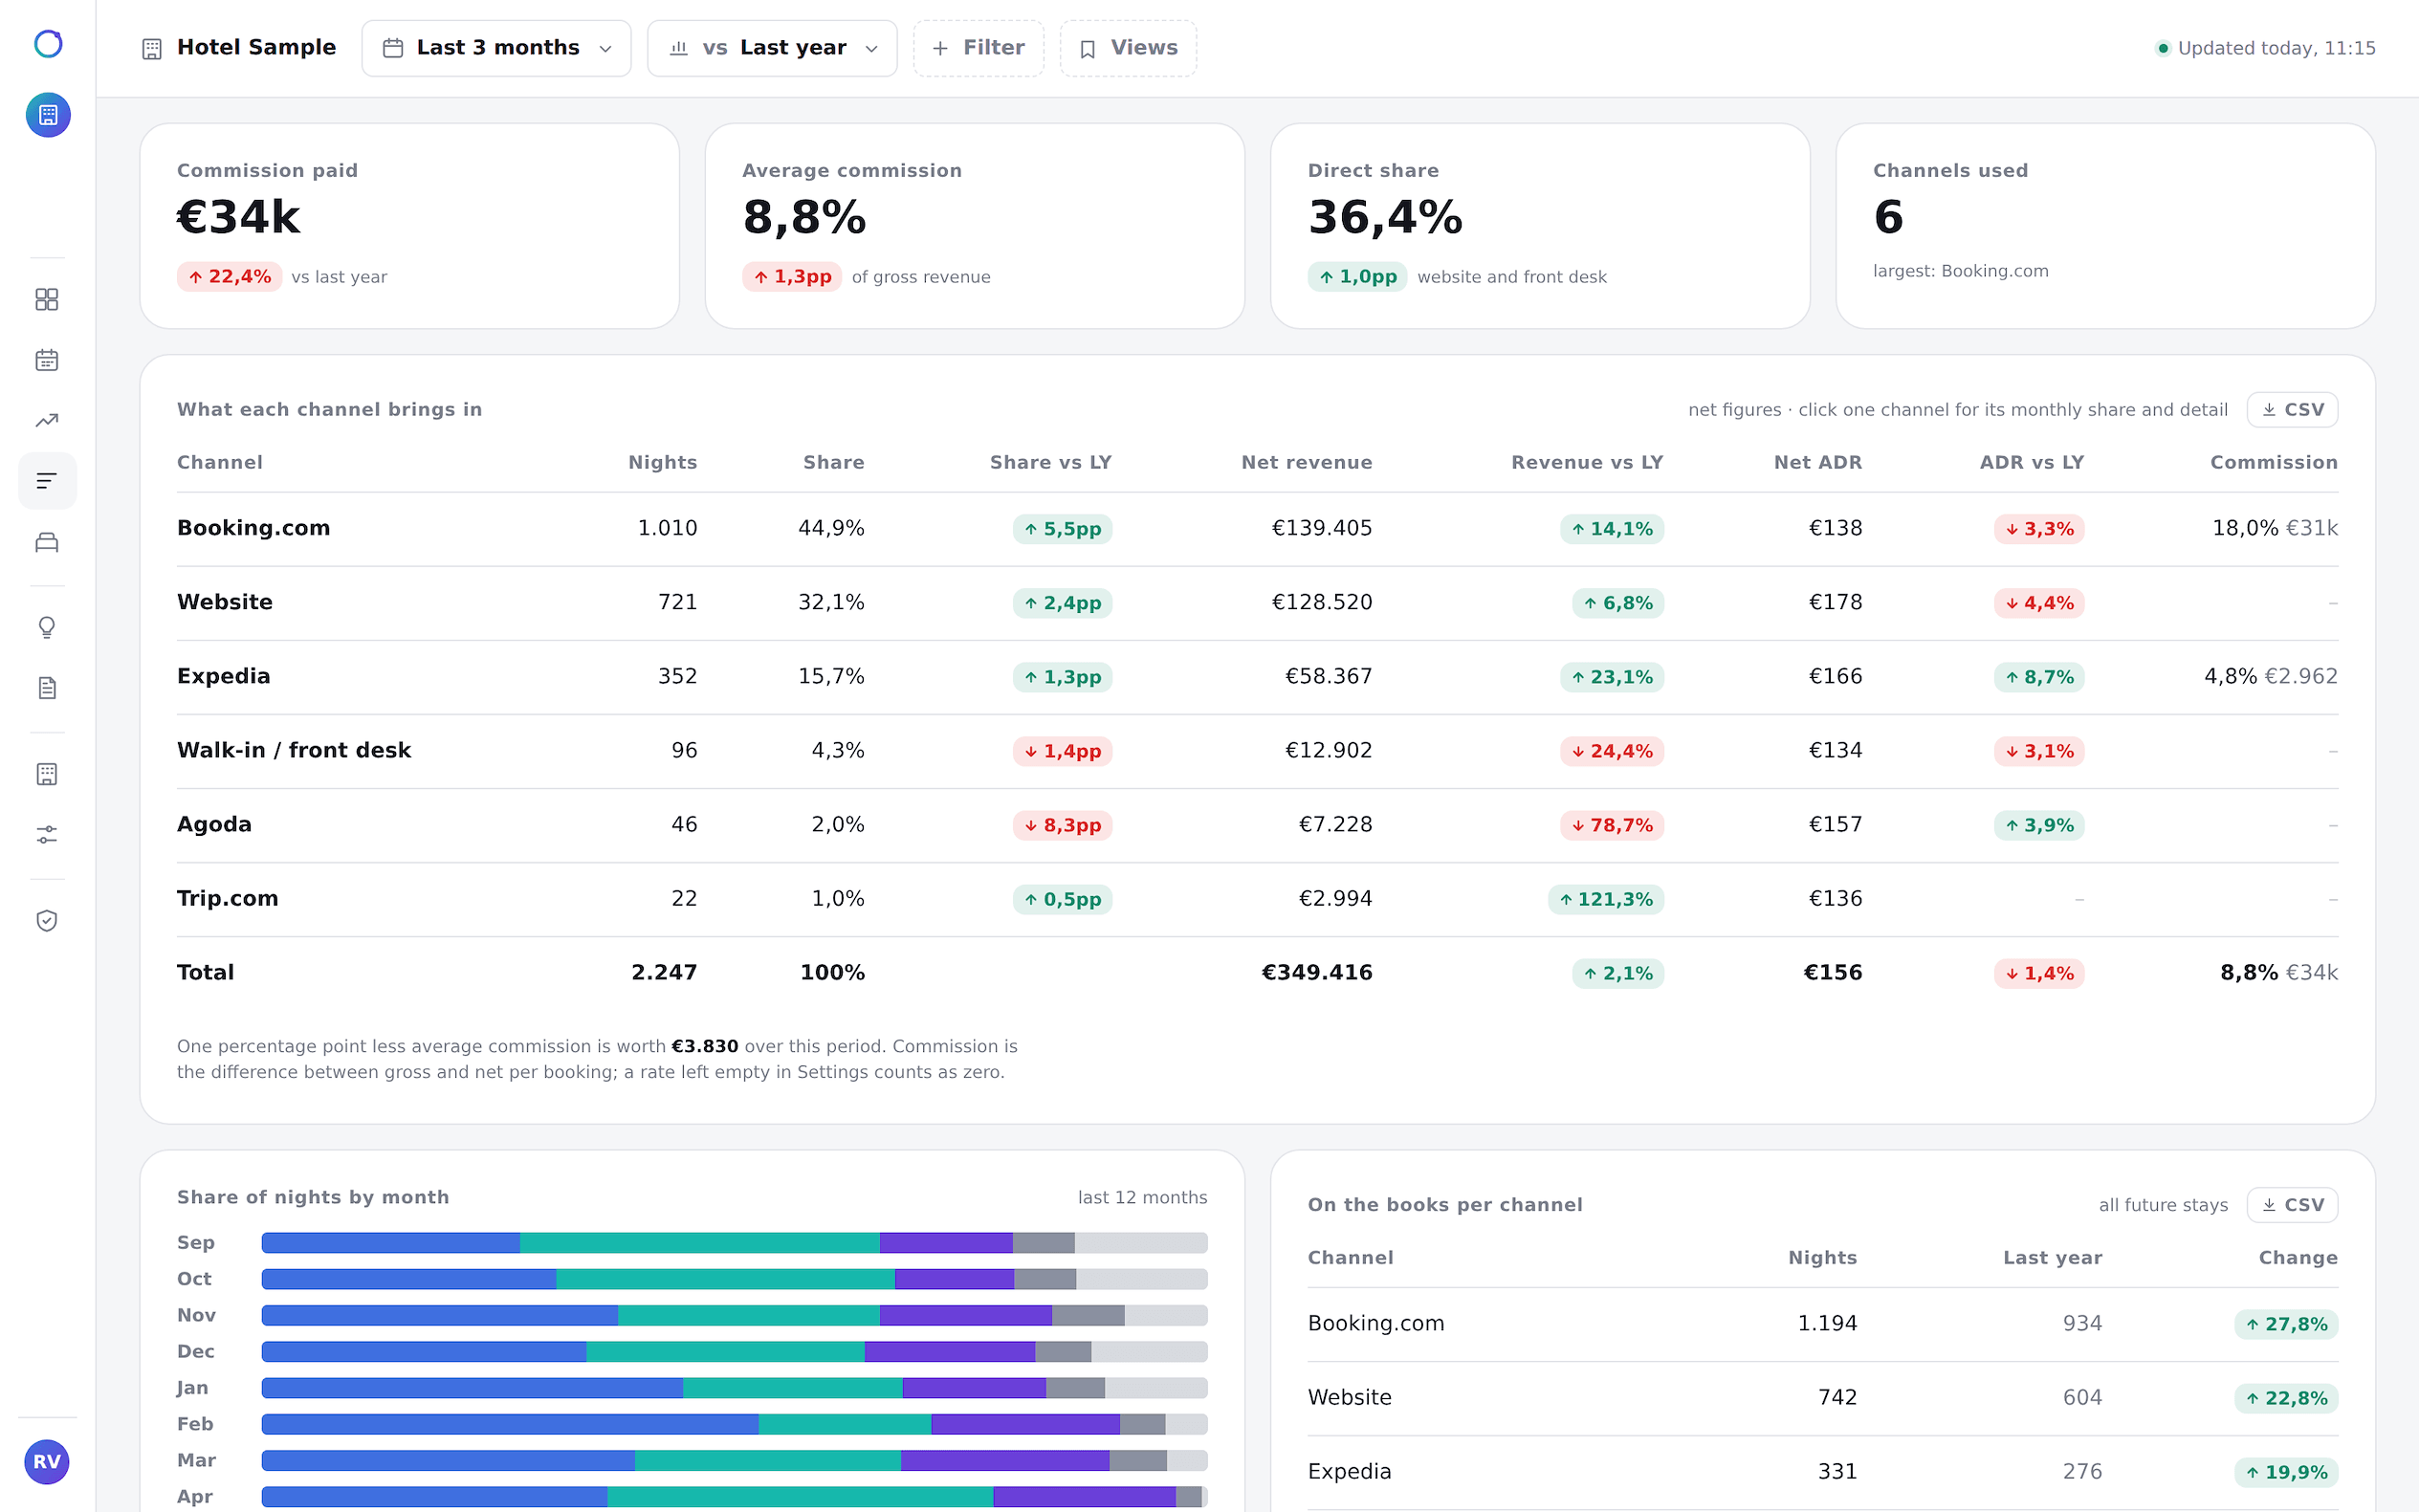
Task: Select the Website row in channel table
Action: (1257, 602)
